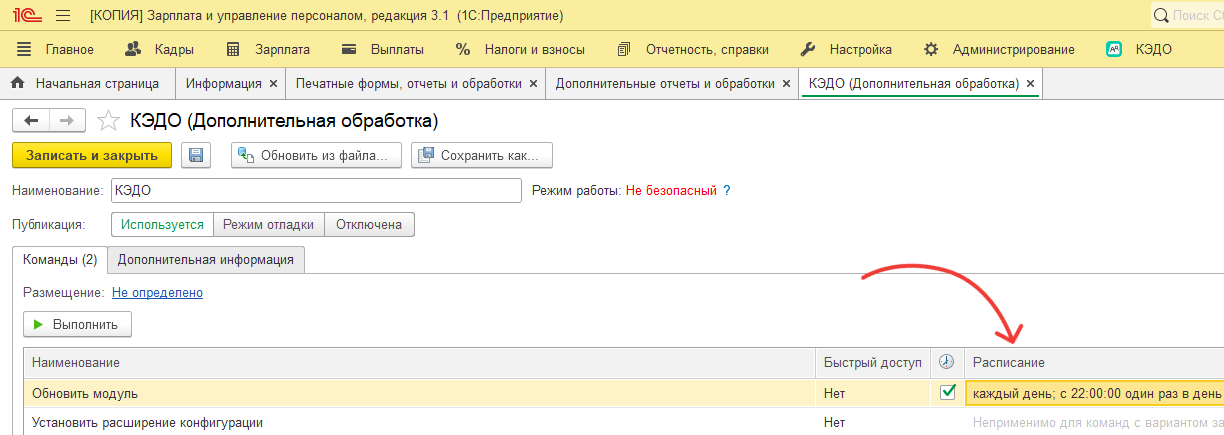
Task: Close Дополнительные отчеты и обработки tab
Action: [786, 84]
